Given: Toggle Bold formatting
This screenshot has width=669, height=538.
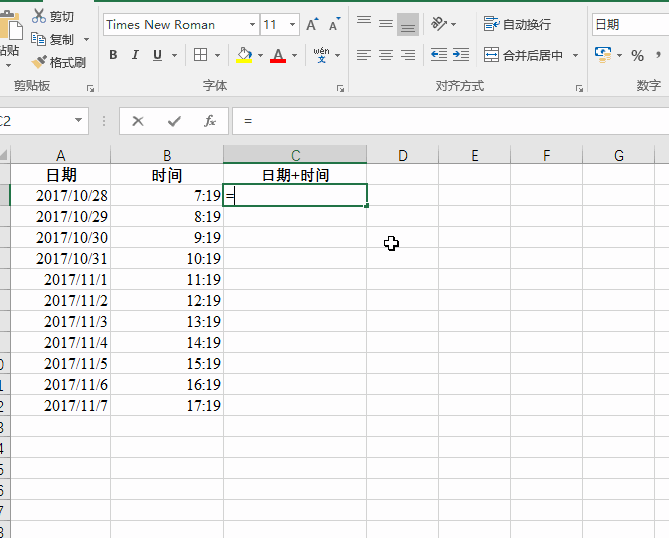Looking at the screenshot, I should pos(113,55).
